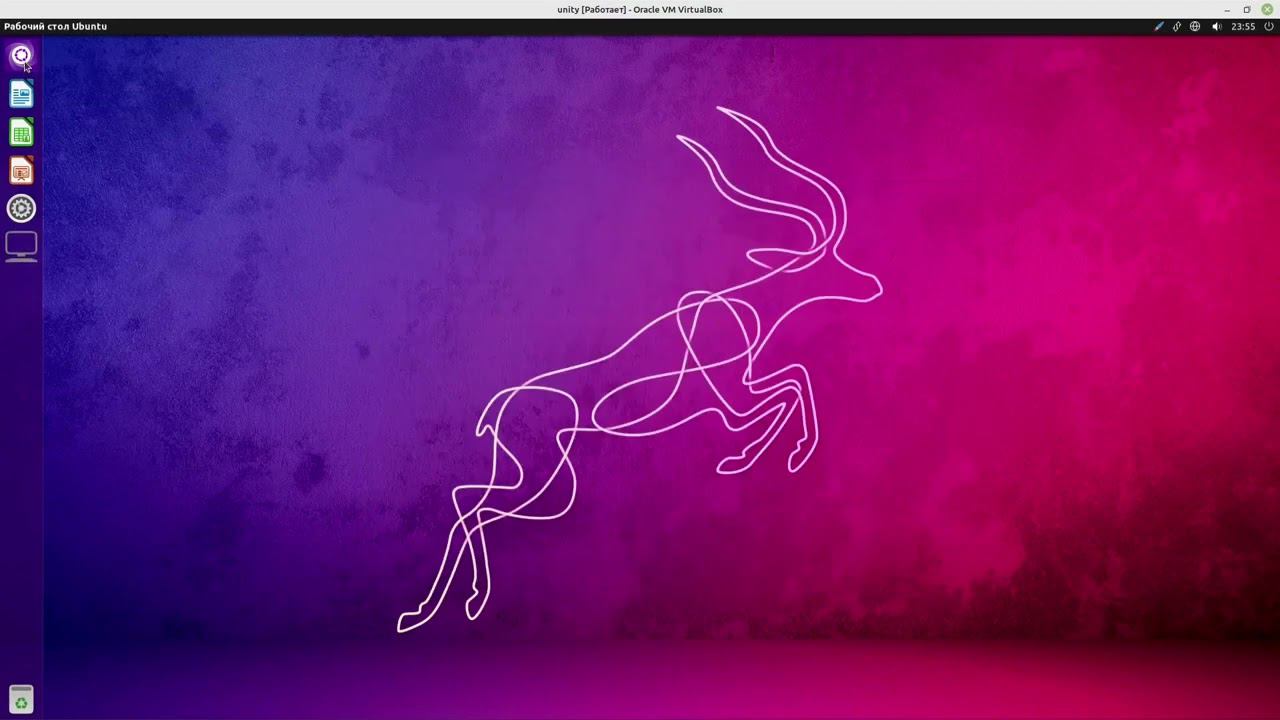Image resolution: width=1280 pixels, height=720 pixels.
Task: Restore the VirtualBox window size
Action: click(1247, 9)
